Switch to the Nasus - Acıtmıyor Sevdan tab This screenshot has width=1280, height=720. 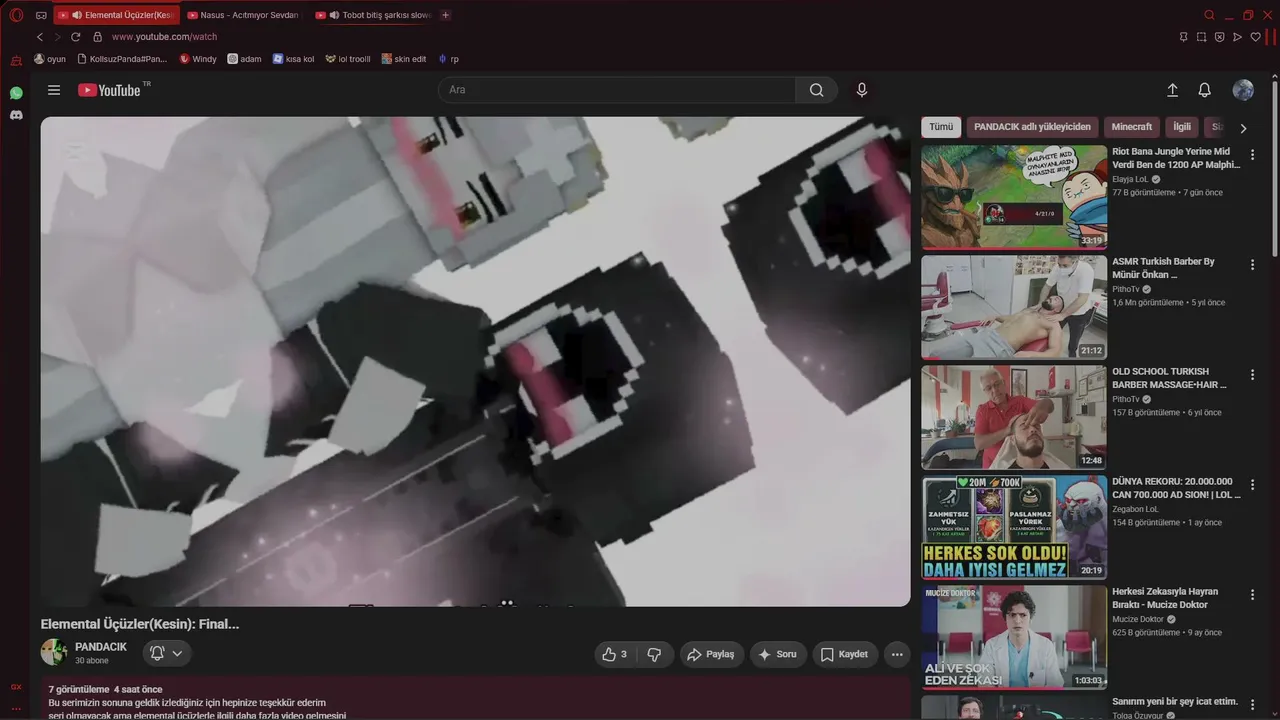[x=243, y=15]
